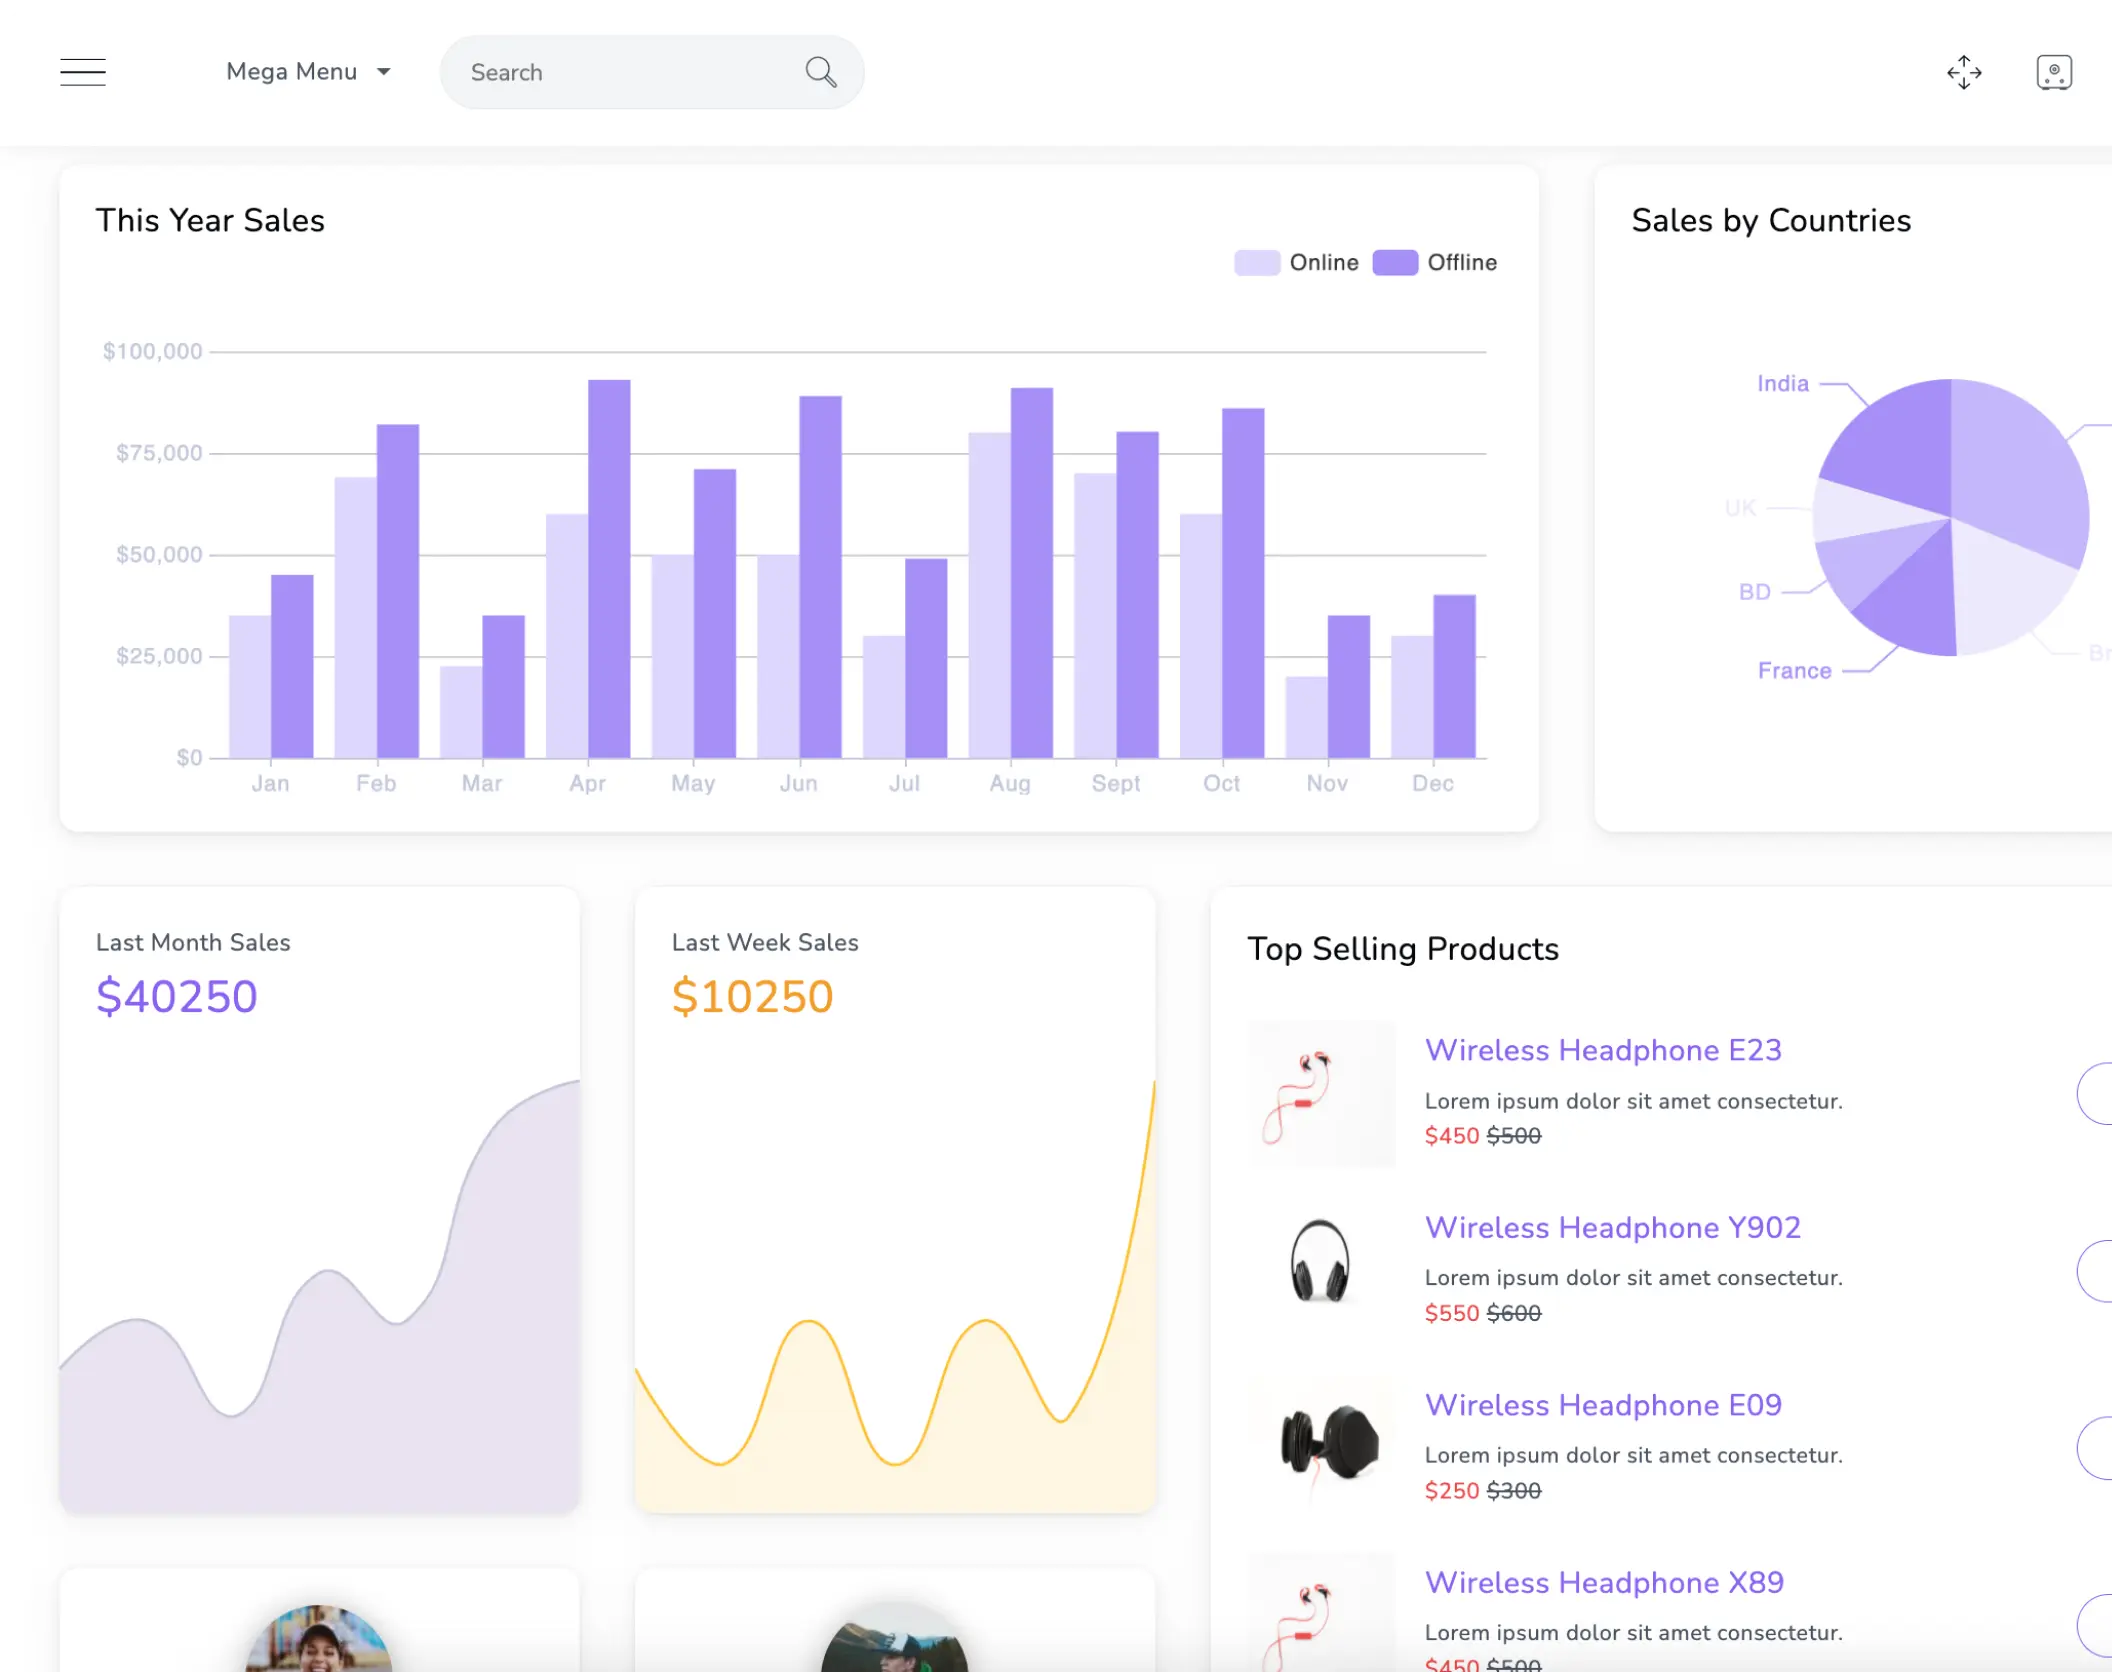Toggle fullscreen with the arrows icon
Screen dimensions: 2112x1672
[1964, 72]
